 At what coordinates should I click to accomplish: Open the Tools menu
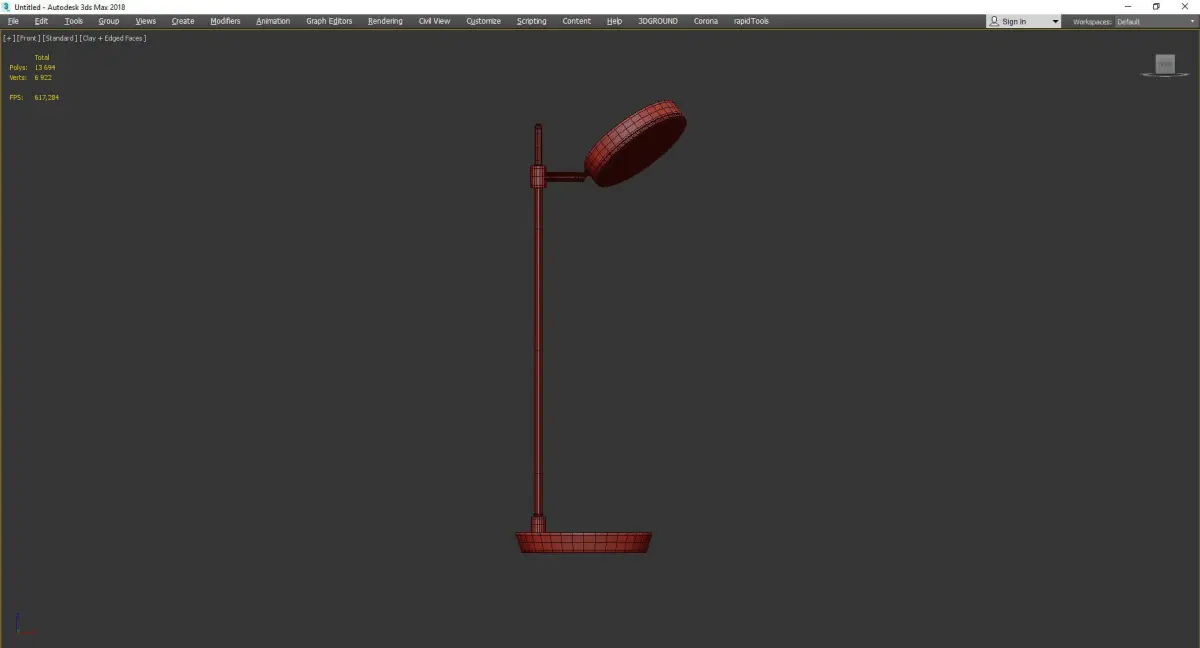tap(74, 21)
